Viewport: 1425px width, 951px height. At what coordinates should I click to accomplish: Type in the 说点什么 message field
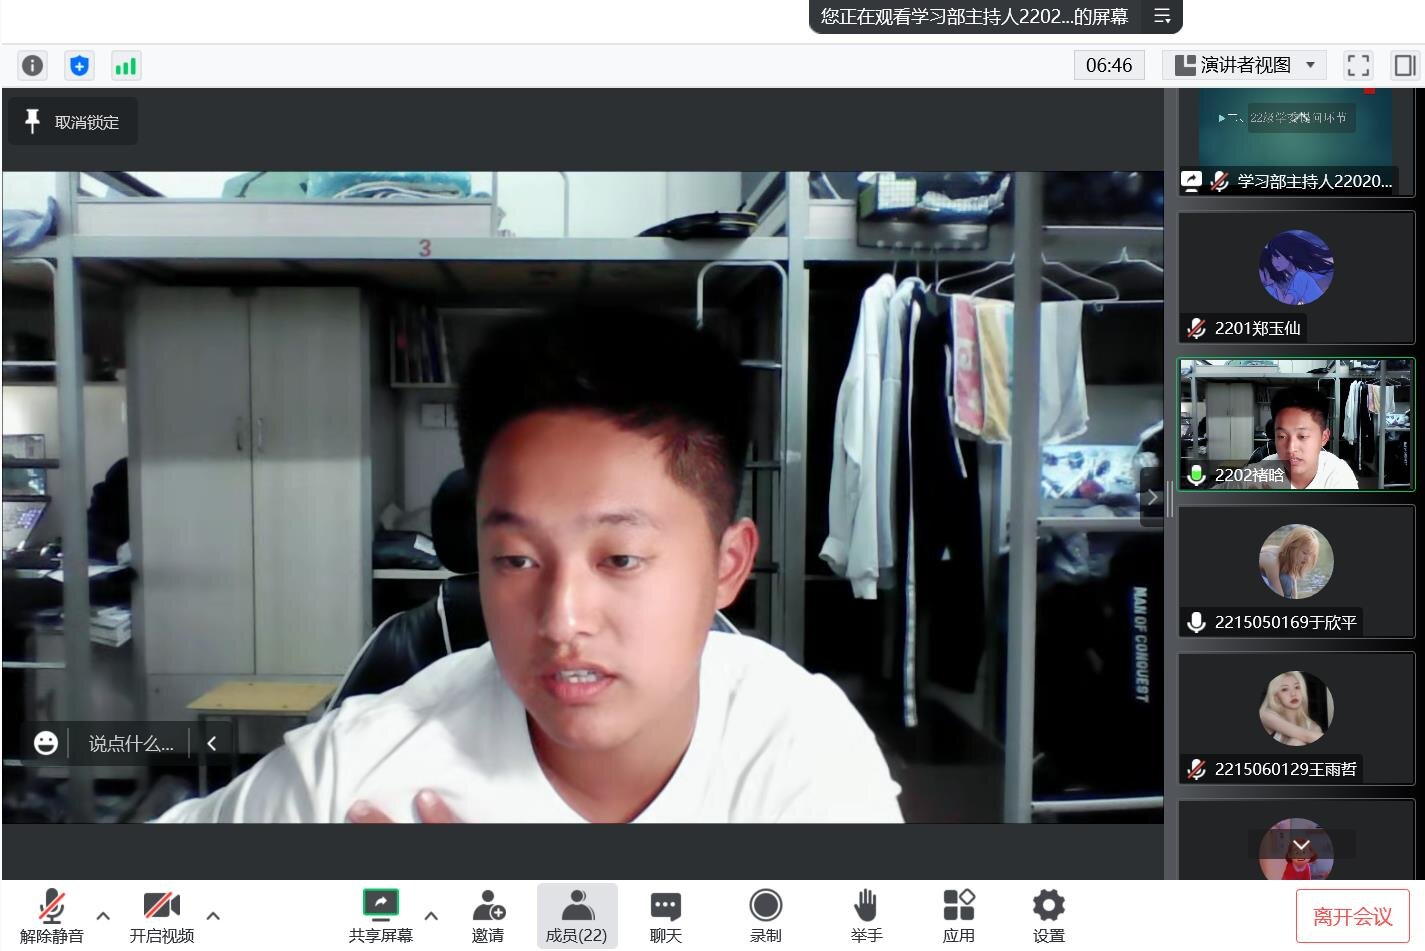(130, 744)
